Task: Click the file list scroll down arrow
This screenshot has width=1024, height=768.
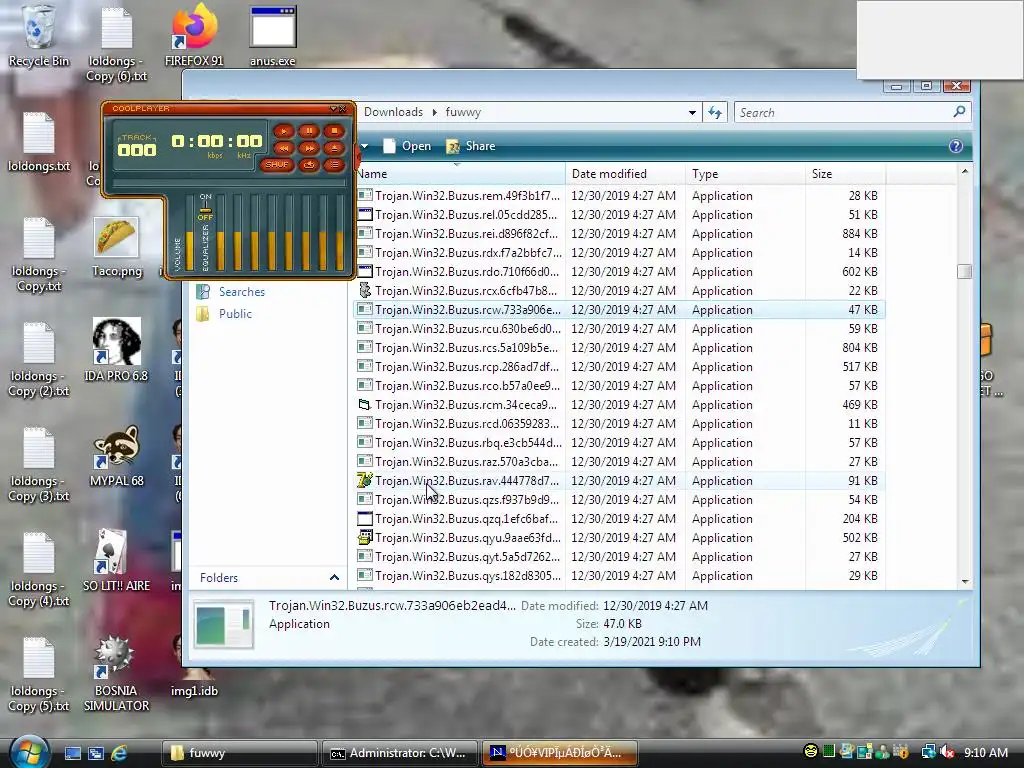Action: (965, 581)
